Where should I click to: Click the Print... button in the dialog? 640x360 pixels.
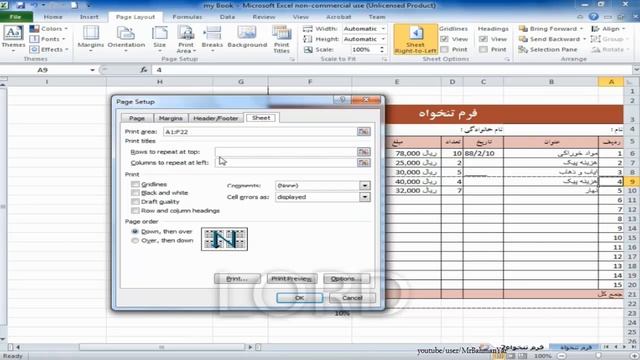(237, 279)
